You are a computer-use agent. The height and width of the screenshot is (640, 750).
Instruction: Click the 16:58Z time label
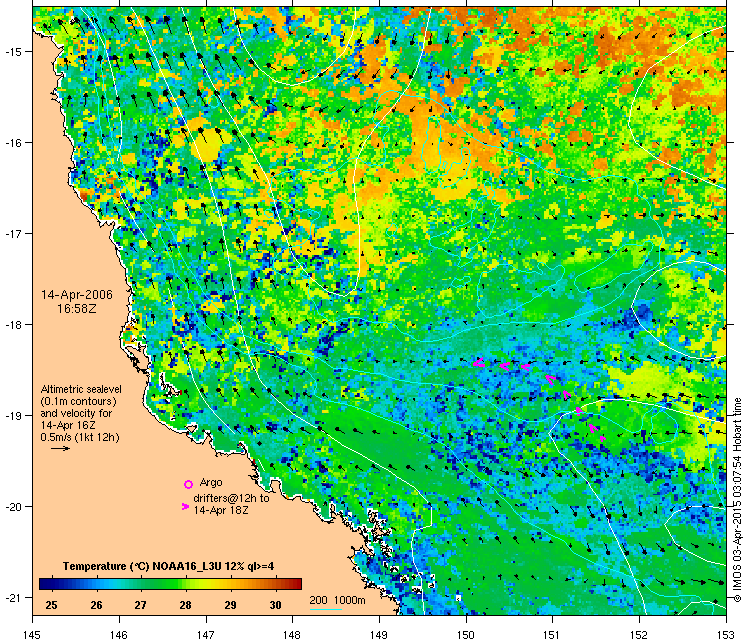pos(77,309)
